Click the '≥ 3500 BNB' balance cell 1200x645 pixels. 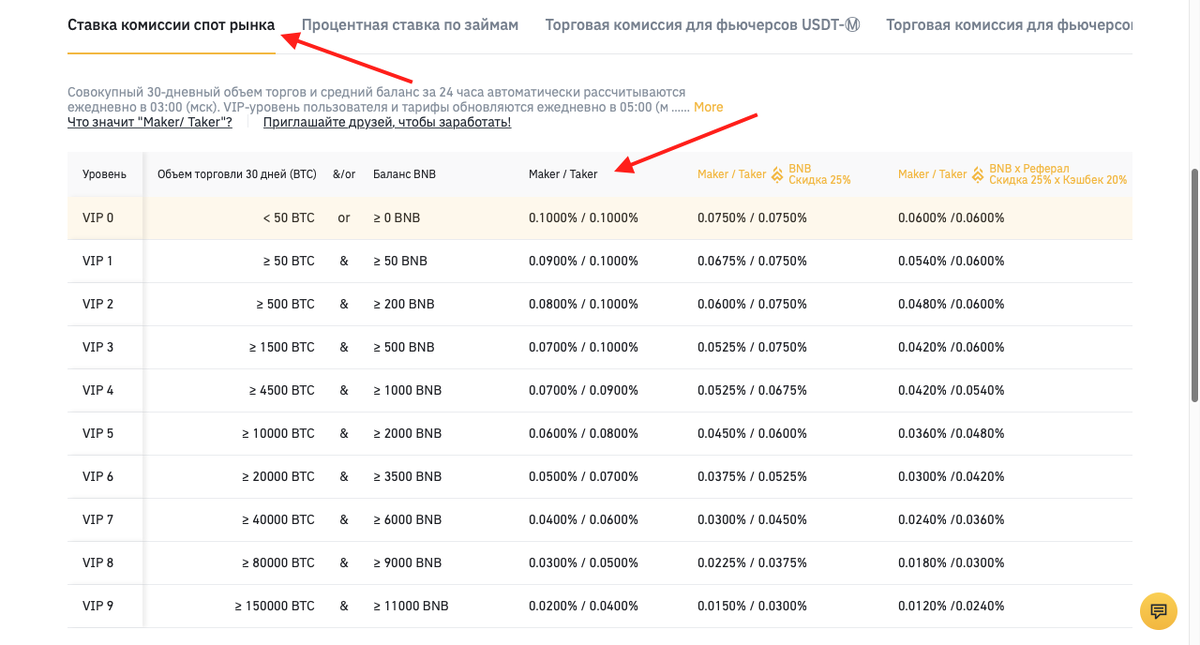pyautogui.click(x=407, y=477)
